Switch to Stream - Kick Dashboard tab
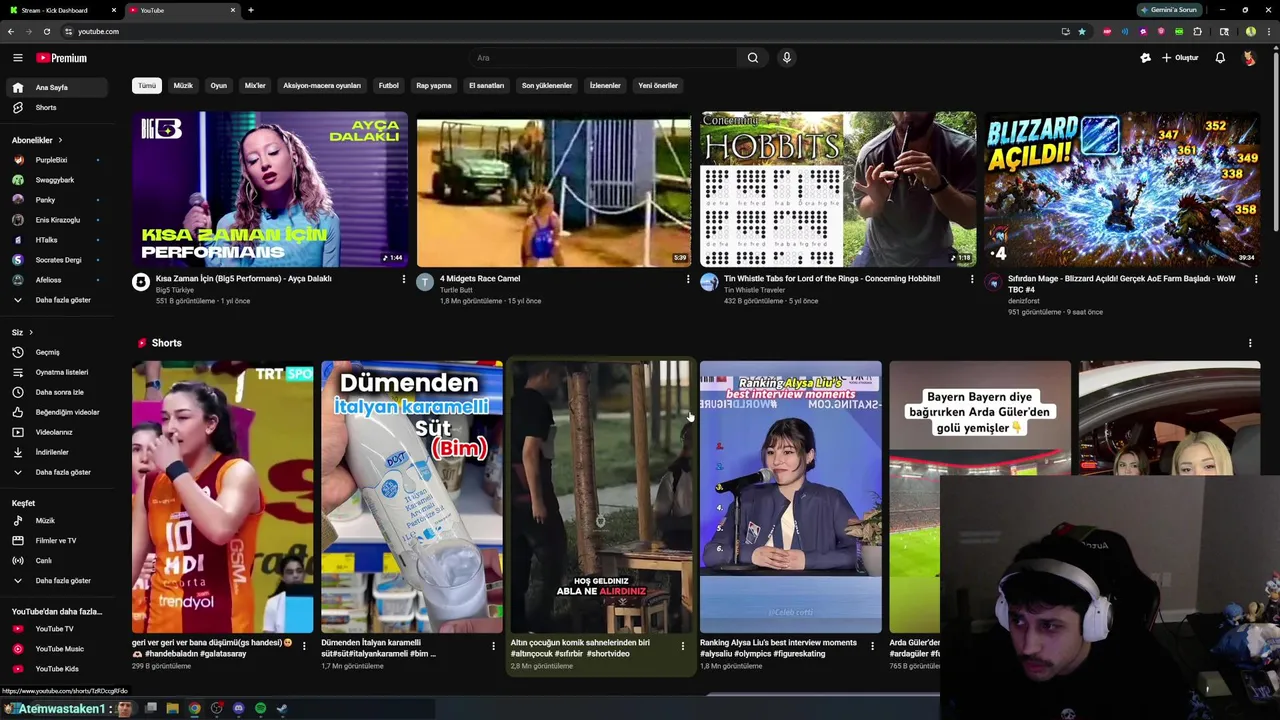This screenshot has width=1280, height=720. tap(60, 10)
